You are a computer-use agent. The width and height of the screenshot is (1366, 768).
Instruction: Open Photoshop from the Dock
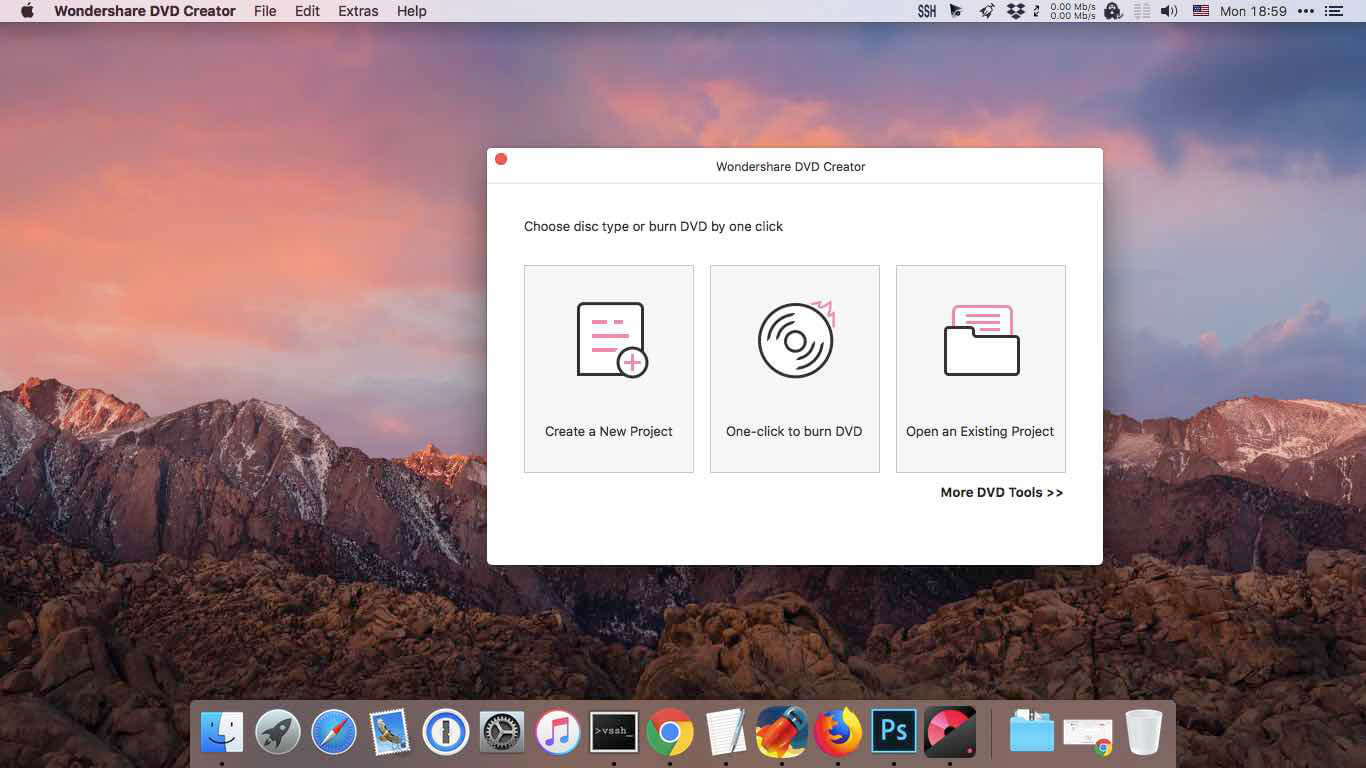(893, 731)
